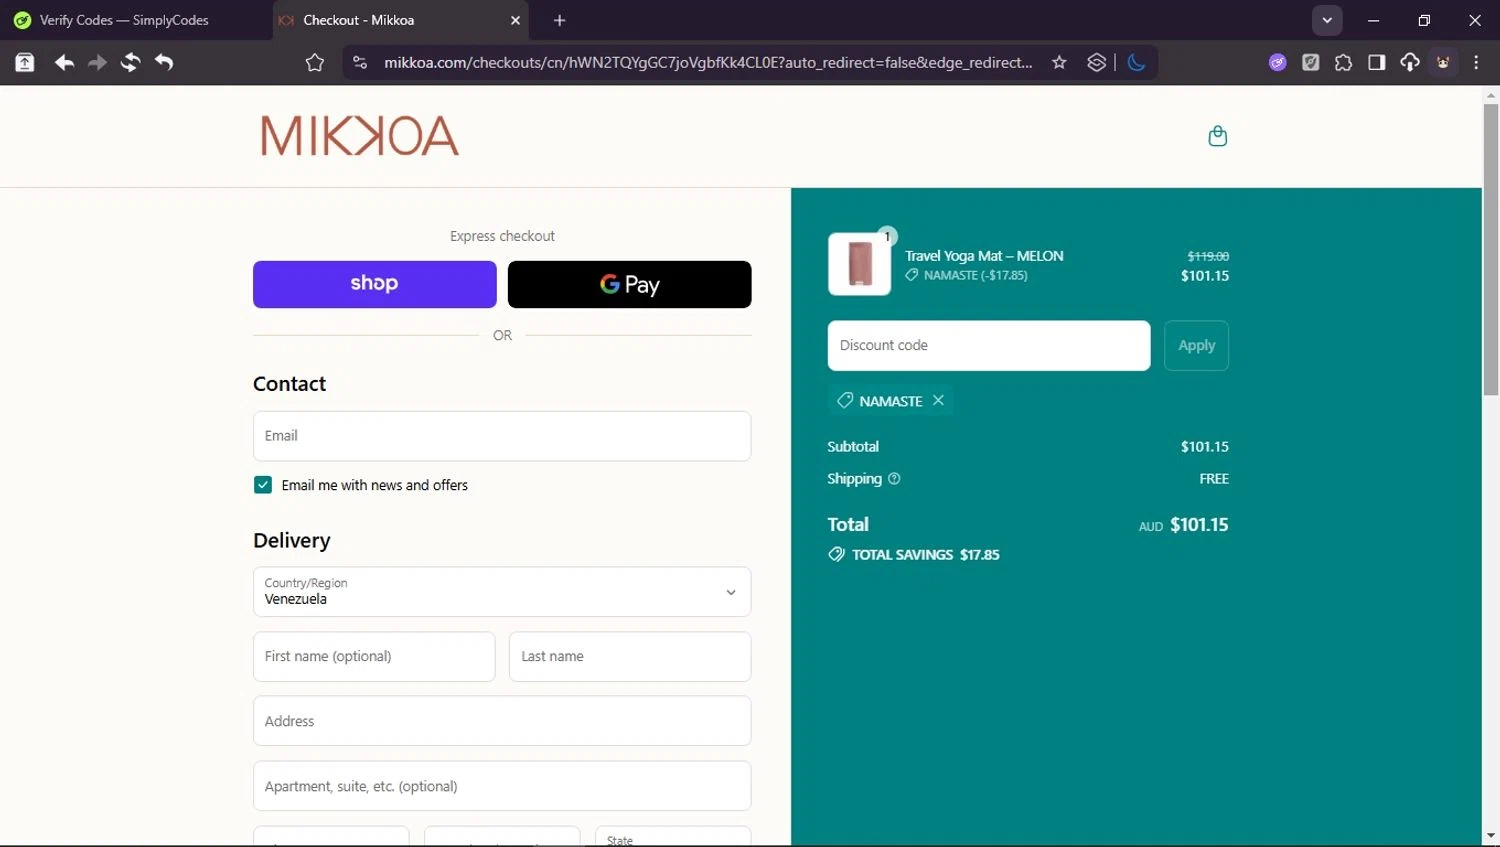Pay with Shop Pay express button

click(x=374, y=284)
